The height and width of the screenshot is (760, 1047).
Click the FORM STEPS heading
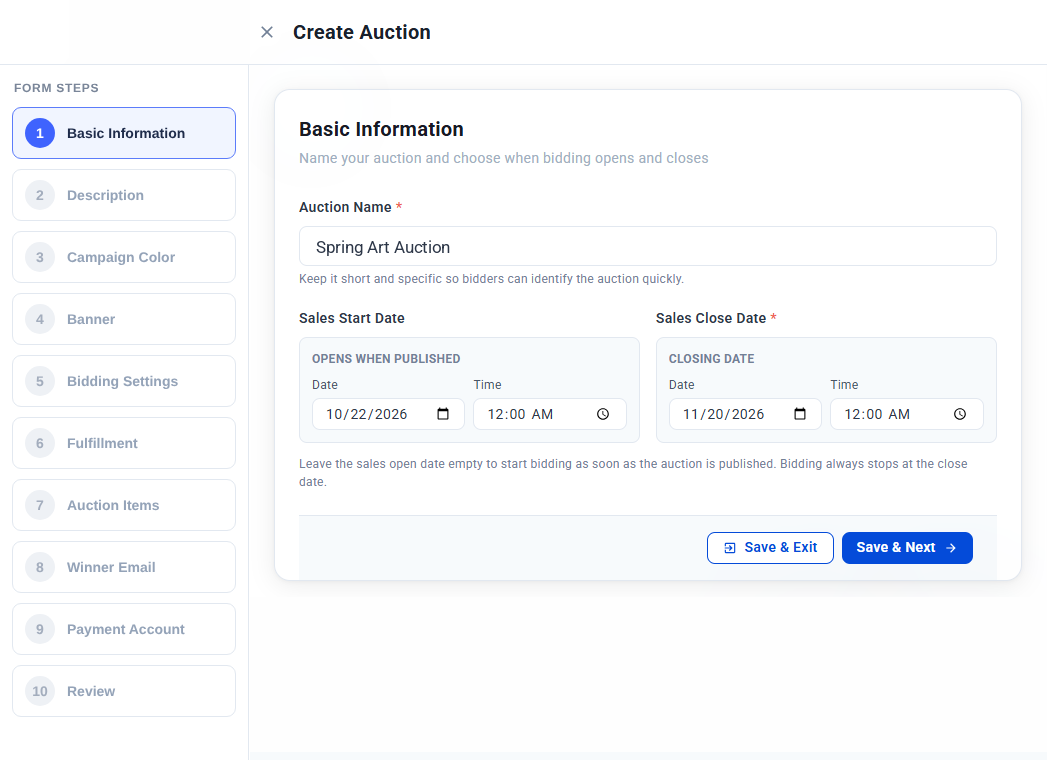(x=56, y=88)
